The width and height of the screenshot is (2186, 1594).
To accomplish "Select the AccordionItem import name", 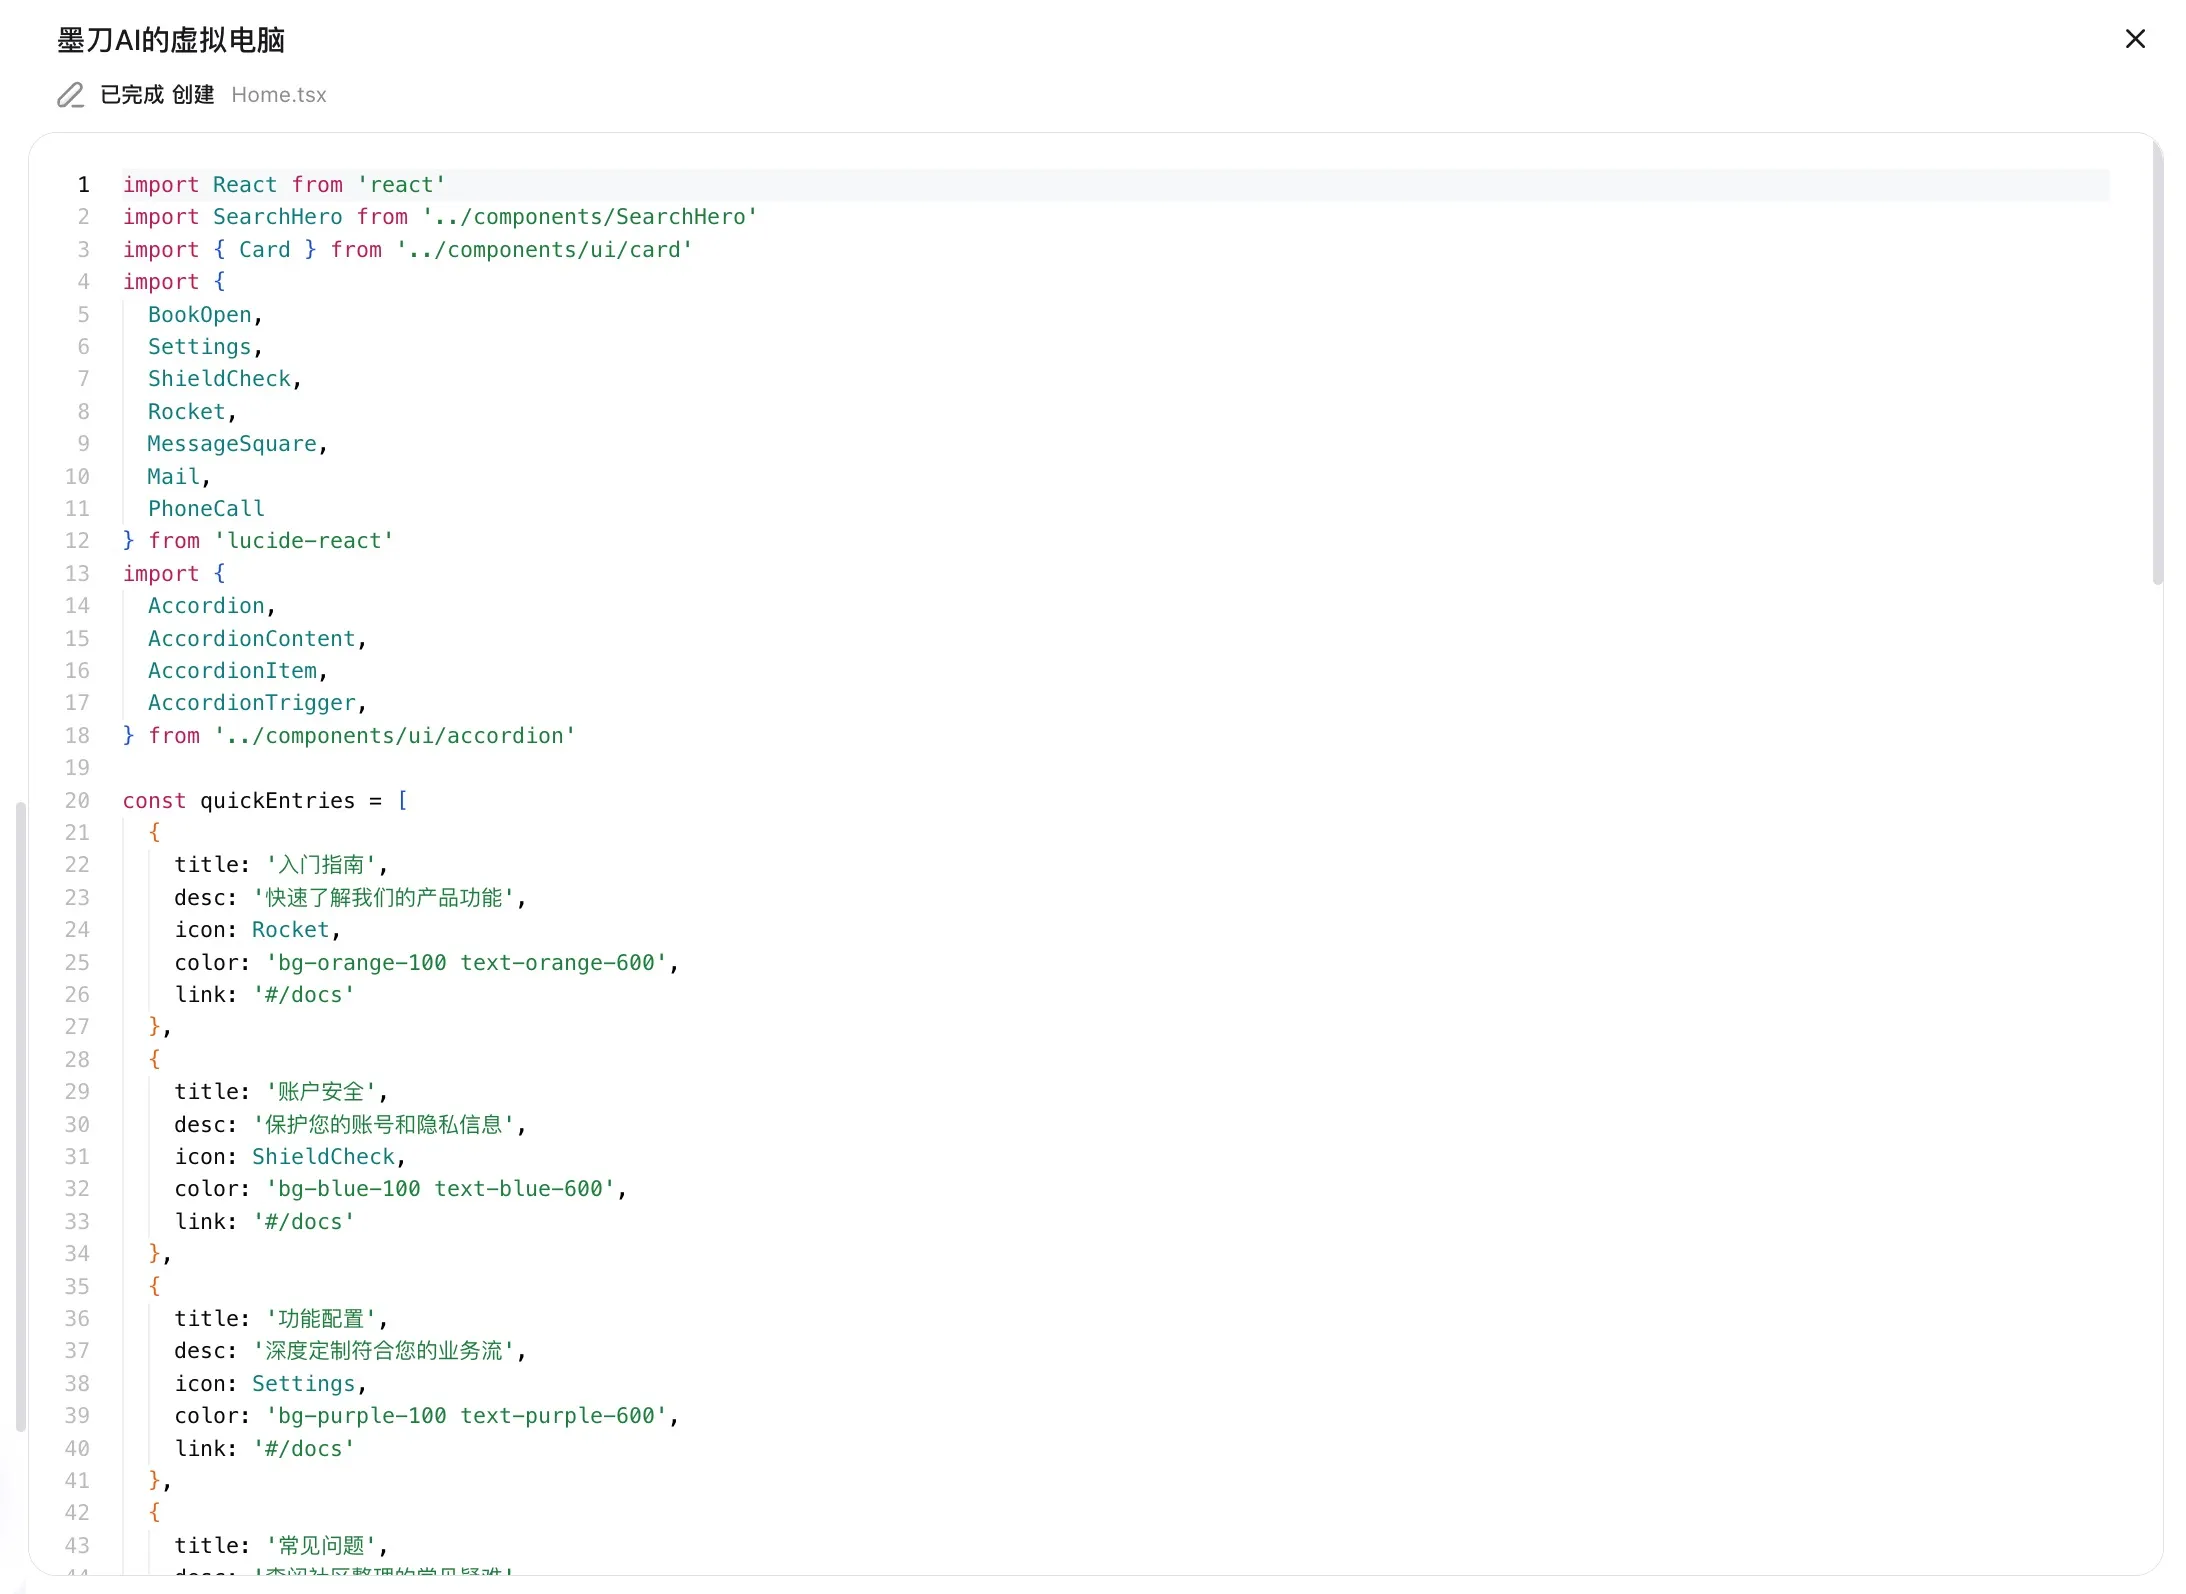I will (232, 671).
